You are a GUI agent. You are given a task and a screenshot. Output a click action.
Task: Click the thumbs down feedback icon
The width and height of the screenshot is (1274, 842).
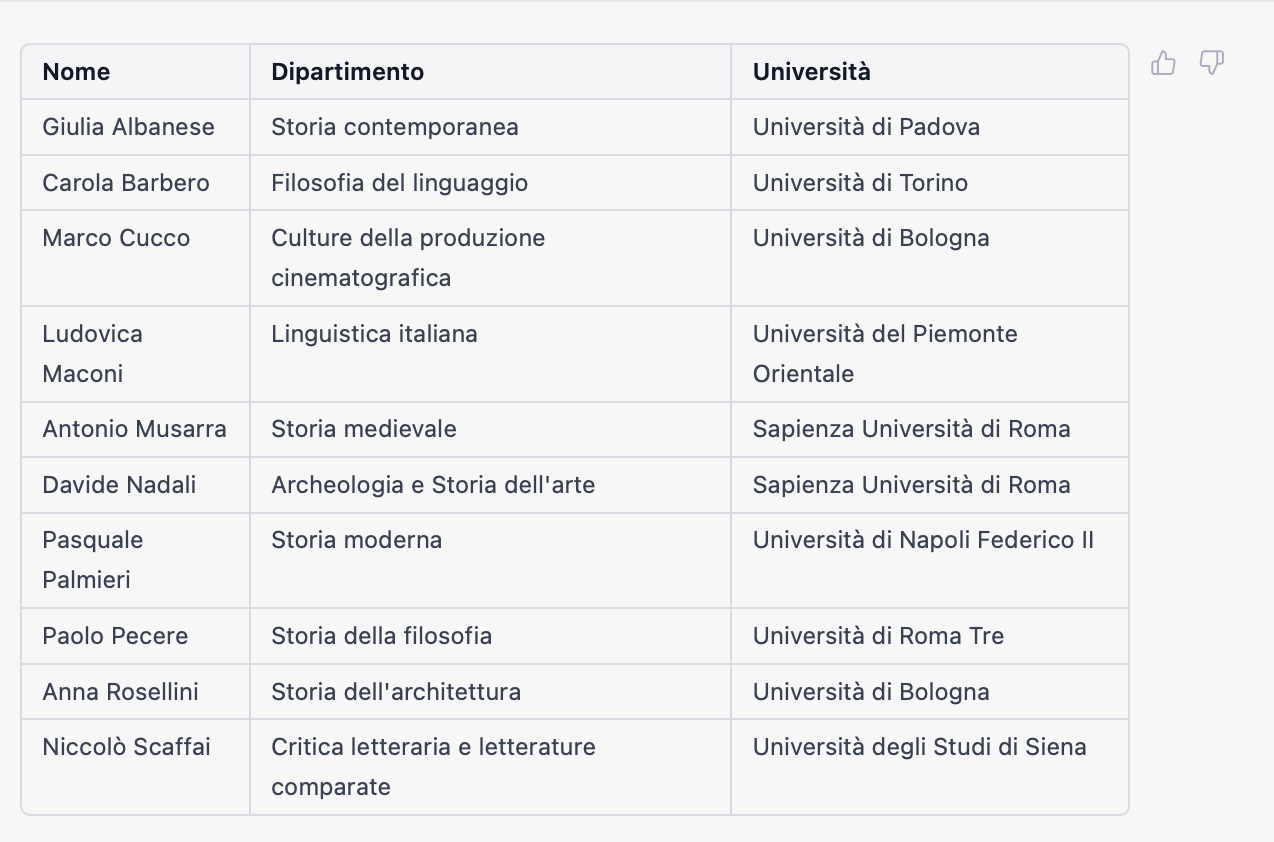[1211, 63]
